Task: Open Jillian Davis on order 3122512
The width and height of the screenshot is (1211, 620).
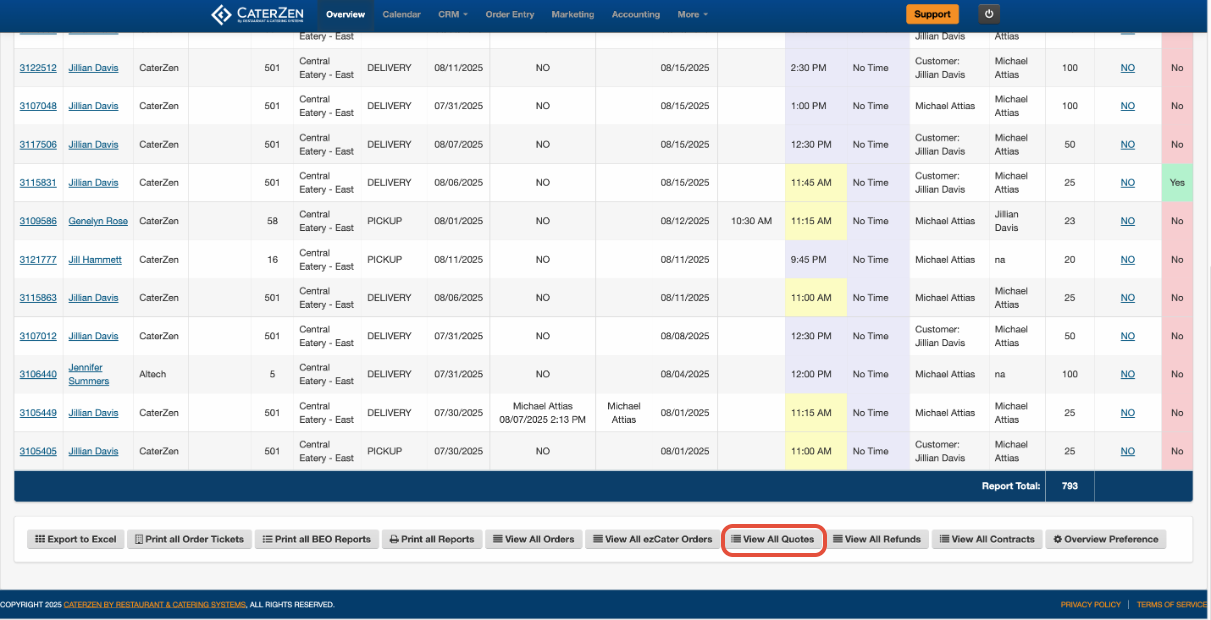Action: (x=93, y=68)
